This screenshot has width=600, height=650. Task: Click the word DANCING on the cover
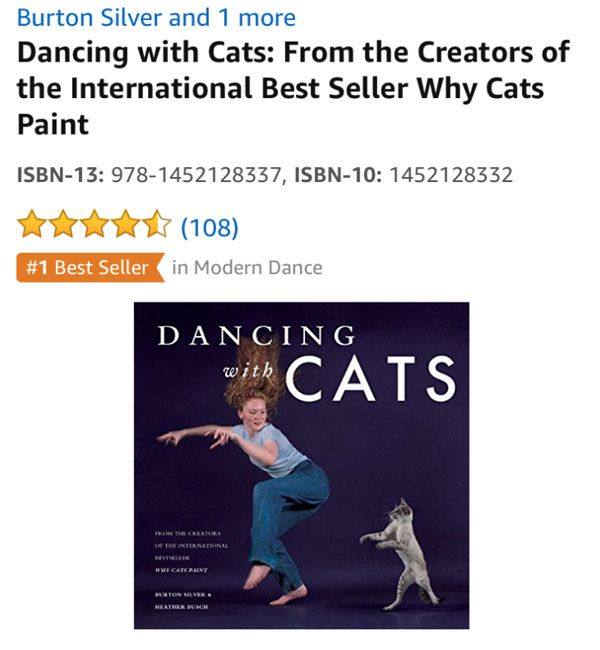[x=256, y=336]
